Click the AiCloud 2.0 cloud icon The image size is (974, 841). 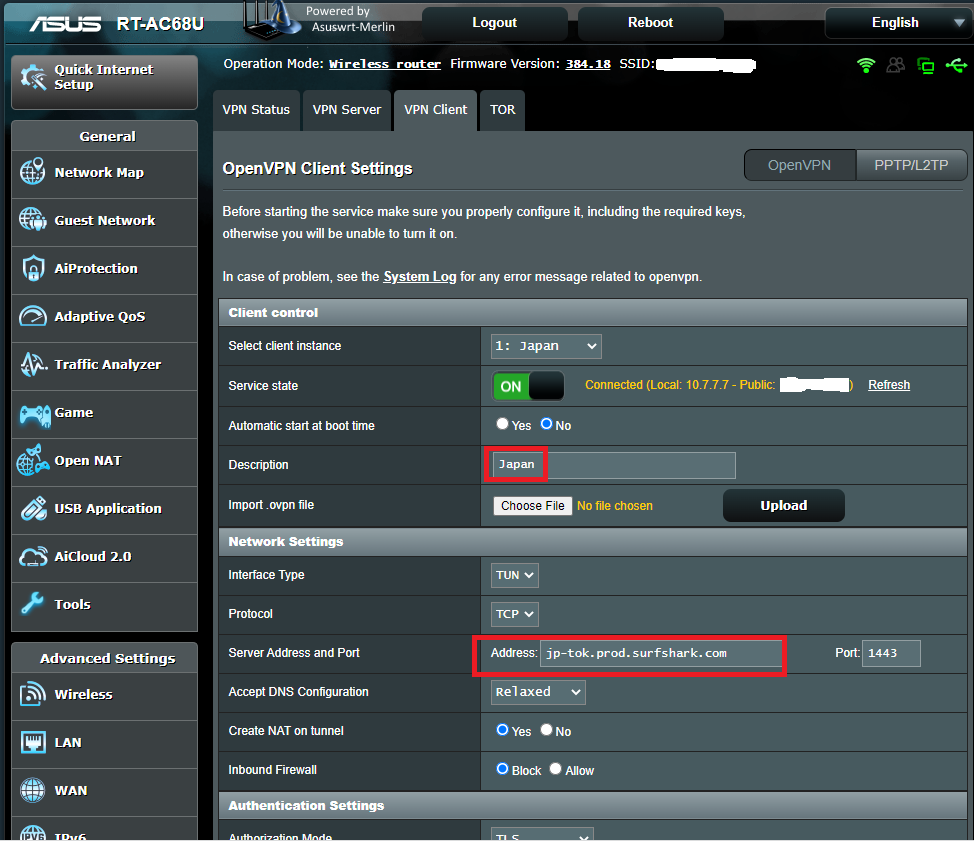(x=33, y=557)
